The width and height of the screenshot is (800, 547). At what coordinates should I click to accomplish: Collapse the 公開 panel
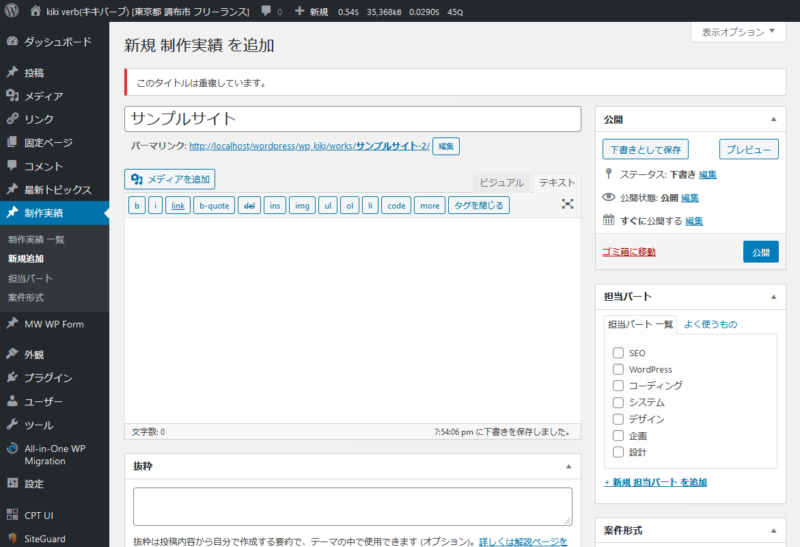(772, 119)
